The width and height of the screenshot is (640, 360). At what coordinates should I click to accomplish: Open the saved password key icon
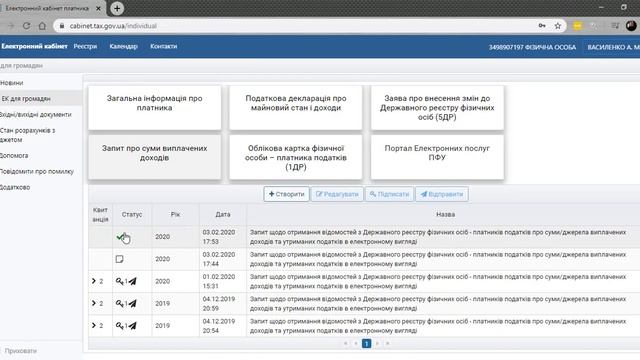point(542,26)
